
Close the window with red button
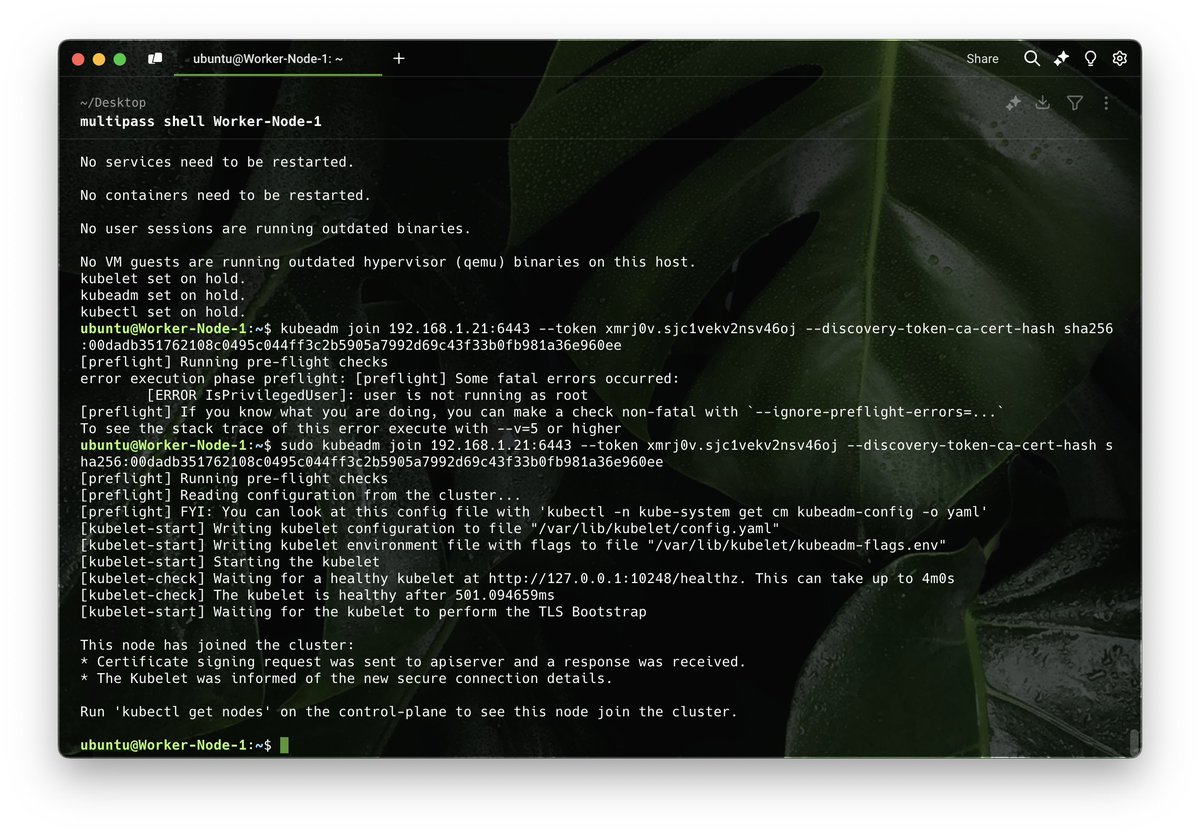tap(79, 59)
